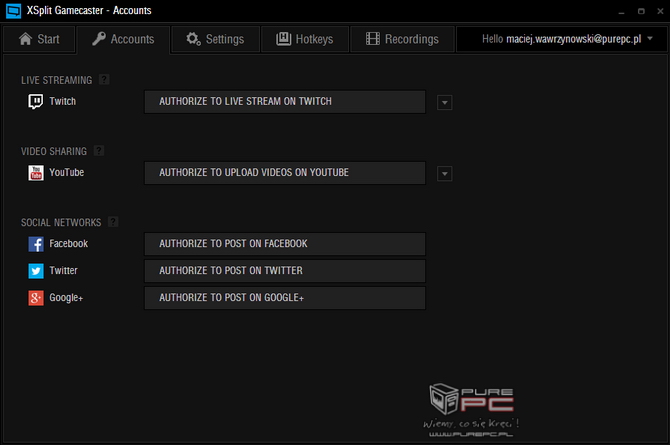
Task: Click the Facebook logo icon
Action: click(36, 244)
